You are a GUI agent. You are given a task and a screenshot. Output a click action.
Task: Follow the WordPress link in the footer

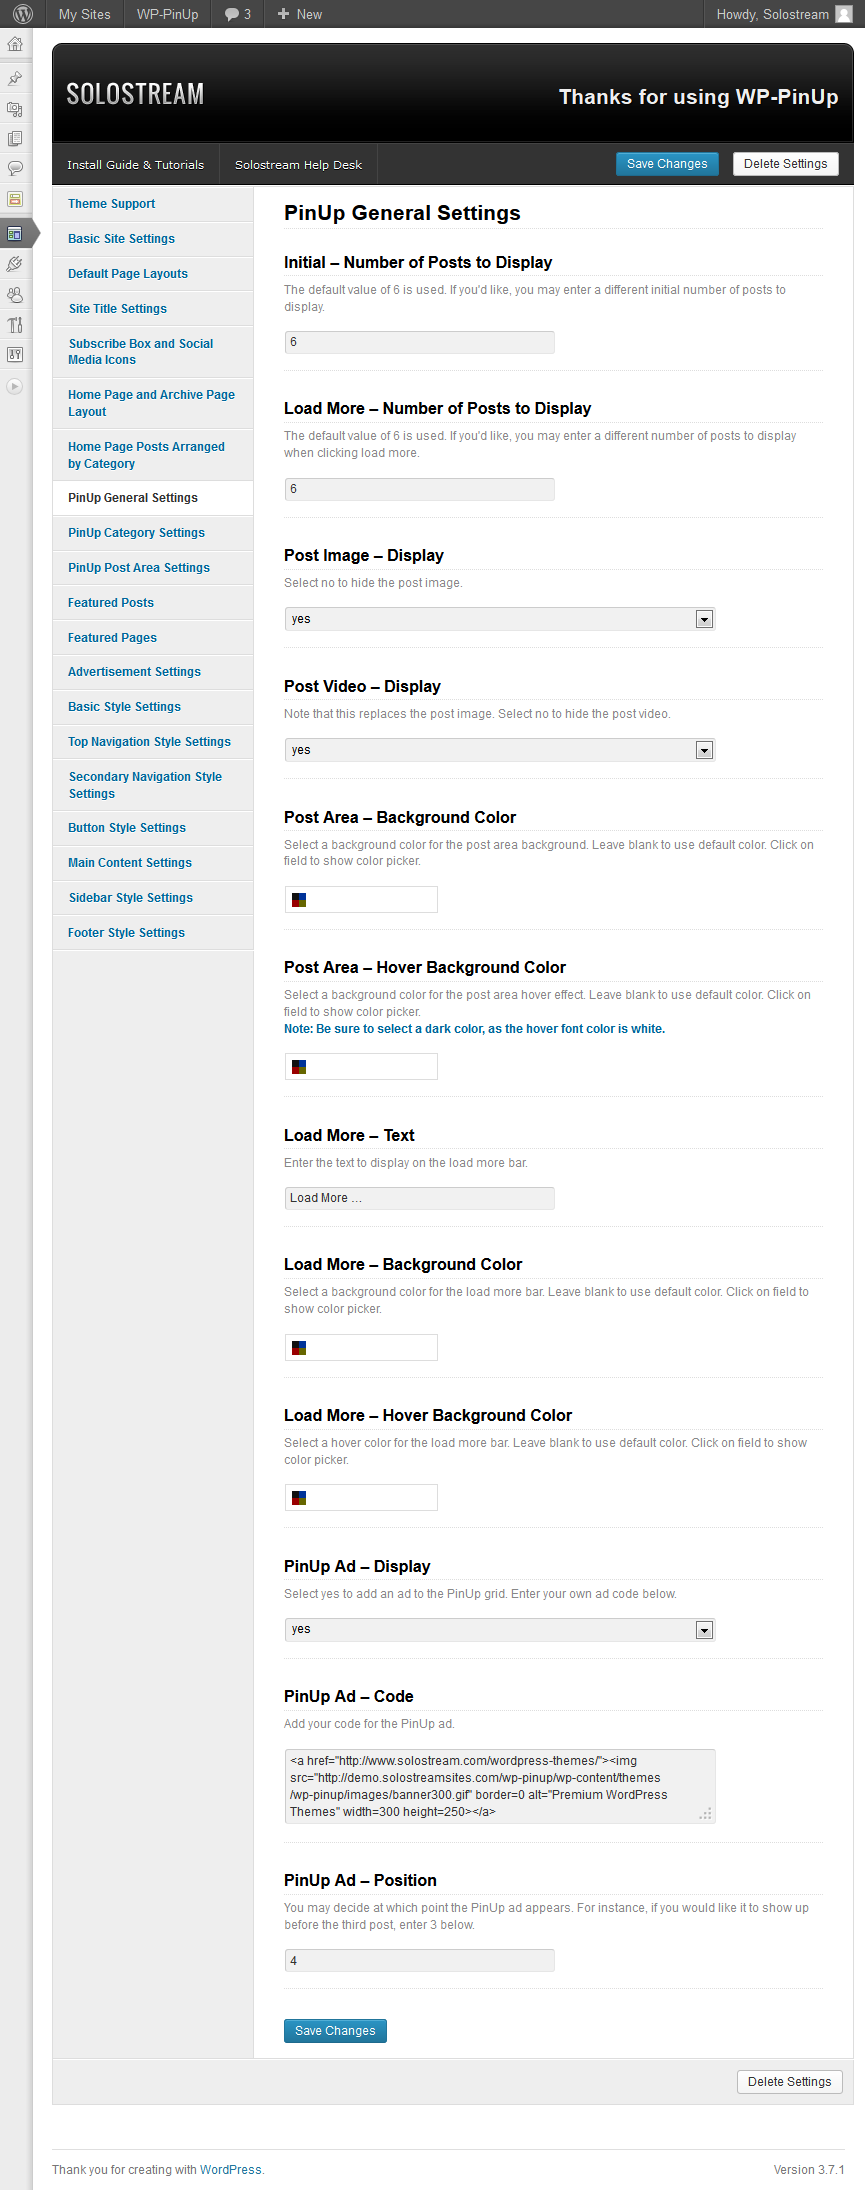[231, 2170]
